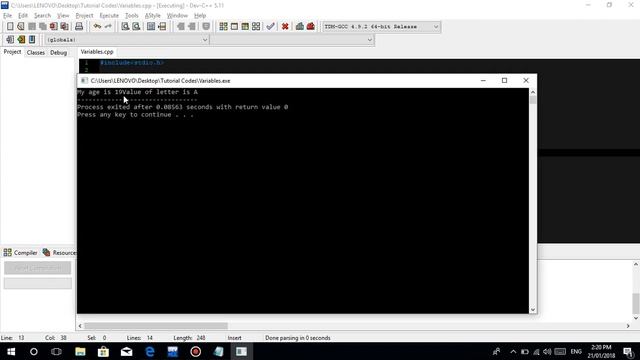The width and height of the screenshot is (640, 360).
Task: Open the Mail app from the taskbar
Action: [x=127, y=351]
